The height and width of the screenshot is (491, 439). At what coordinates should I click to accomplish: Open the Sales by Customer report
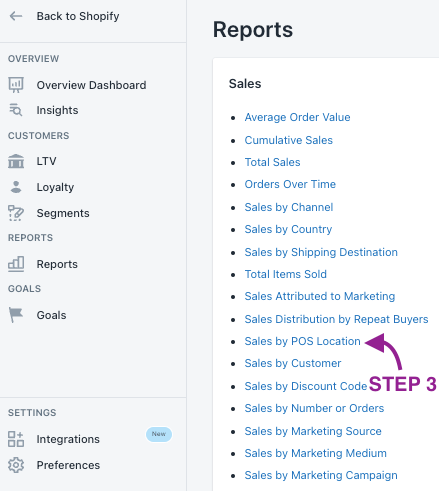[x=293, y=363]
